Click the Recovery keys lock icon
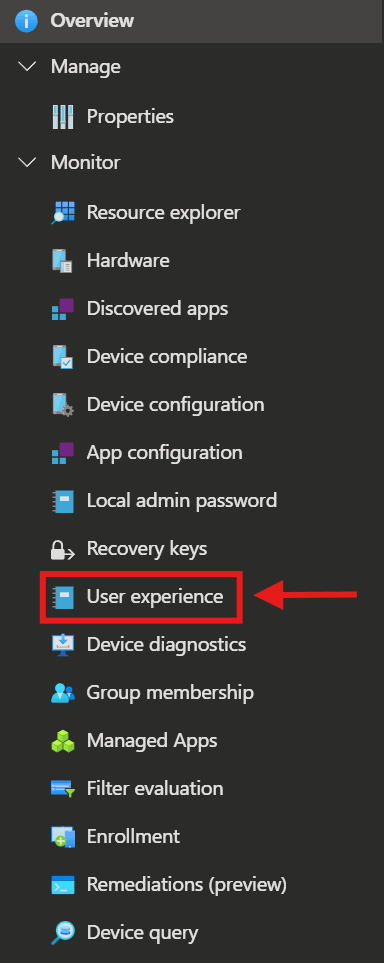 (63, 548)
